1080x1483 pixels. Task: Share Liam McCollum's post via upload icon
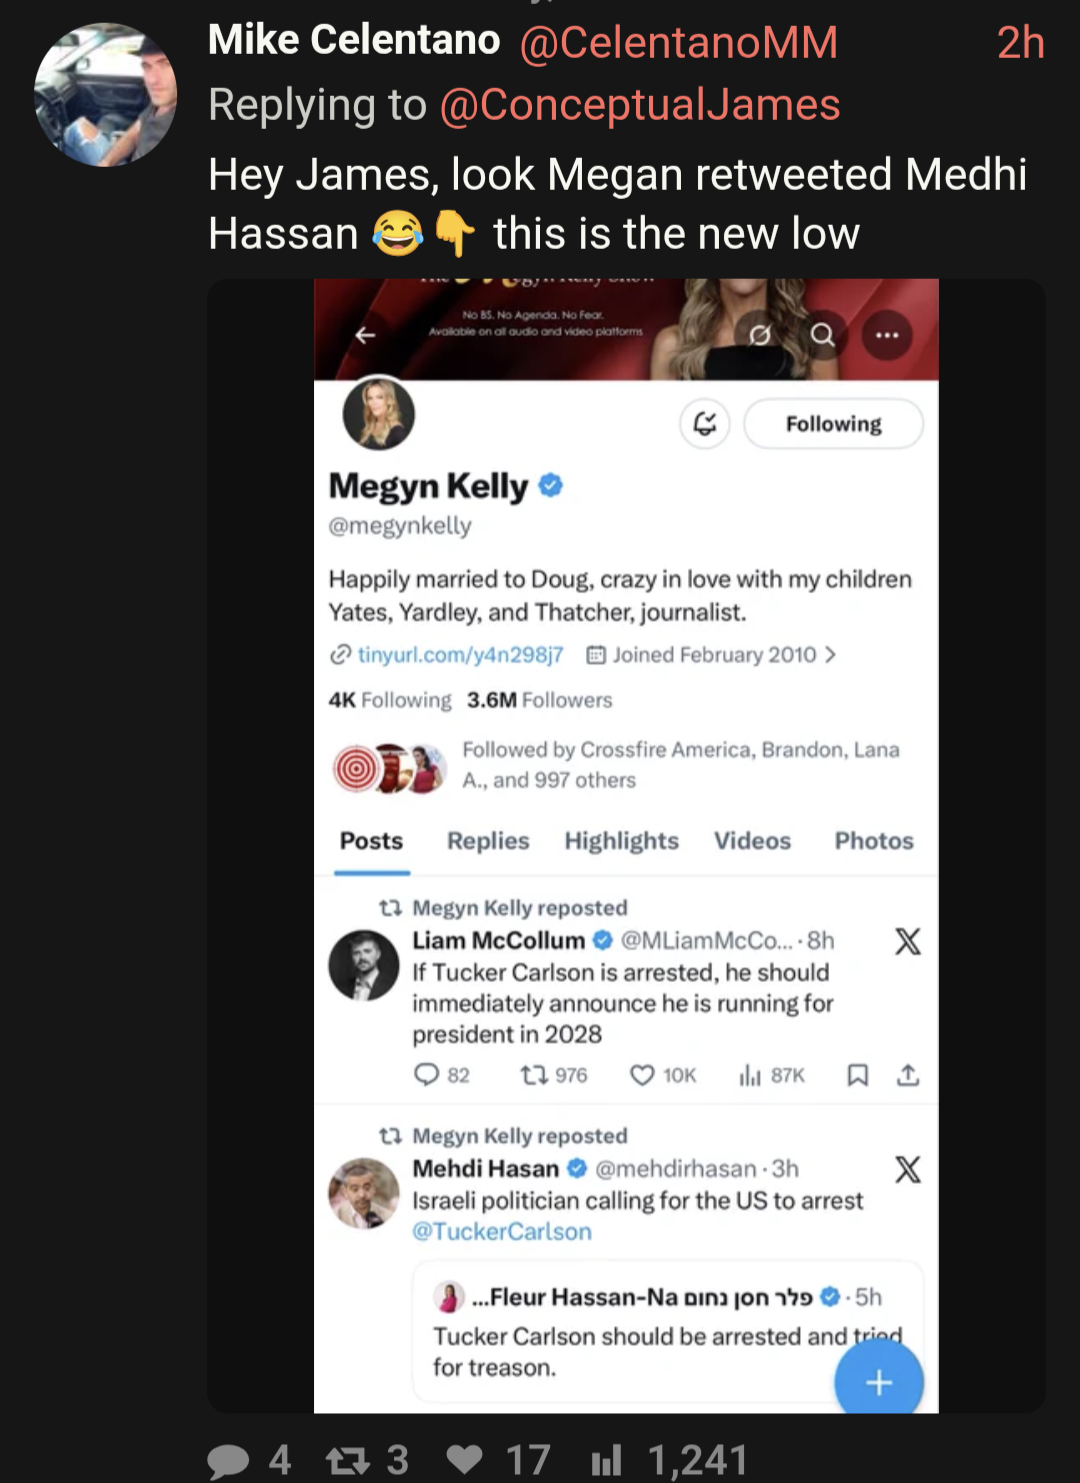pos(908,1075)
